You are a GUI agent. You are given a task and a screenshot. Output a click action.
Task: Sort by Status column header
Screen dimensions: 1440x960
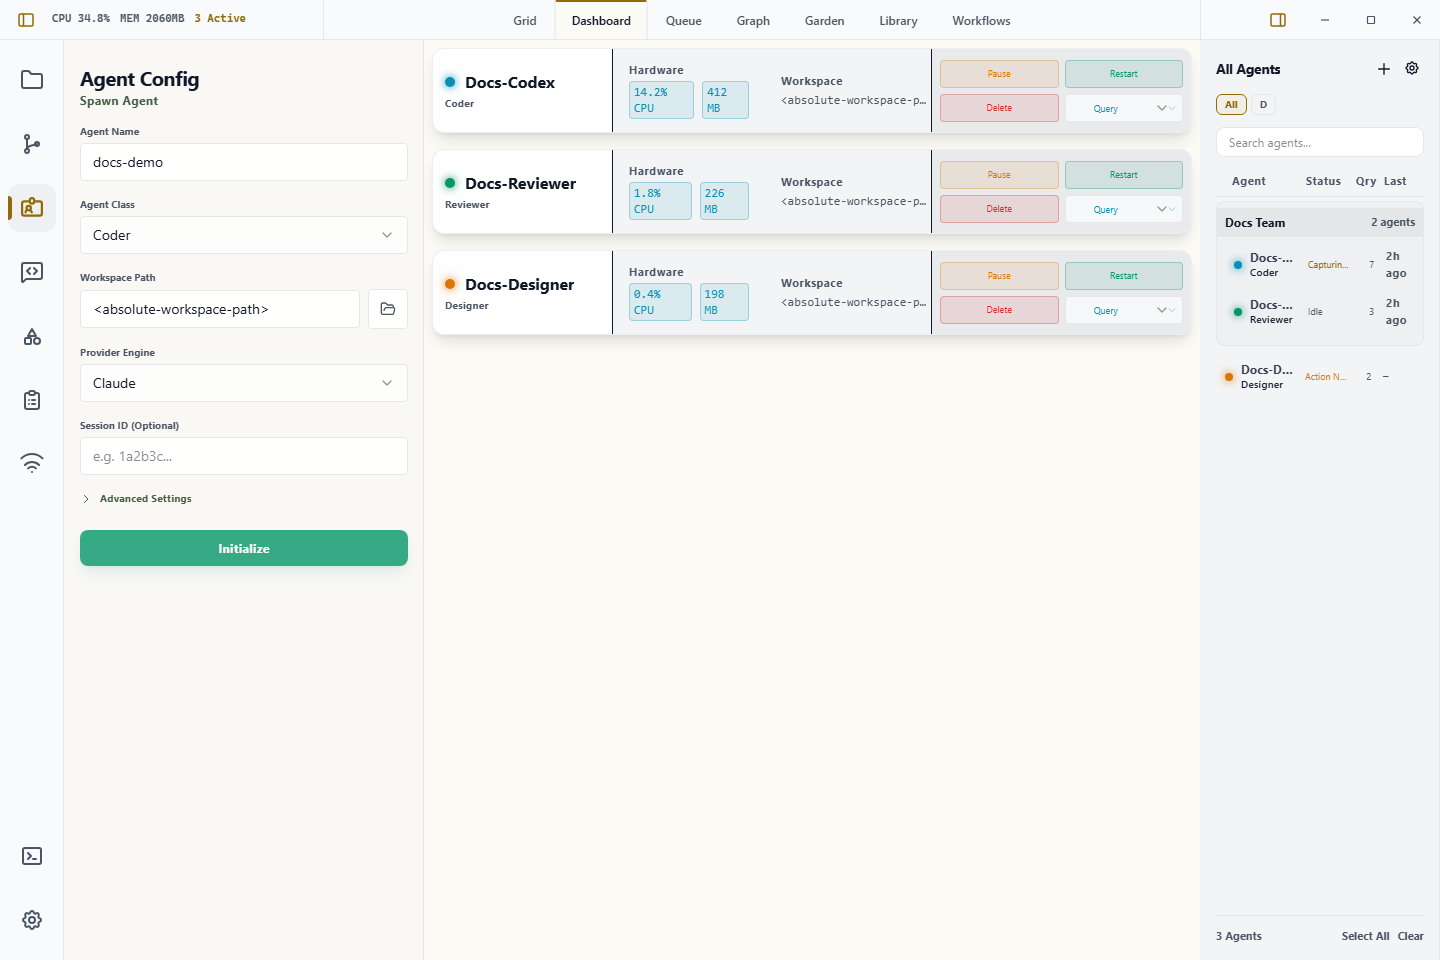tap(1323, 181)
